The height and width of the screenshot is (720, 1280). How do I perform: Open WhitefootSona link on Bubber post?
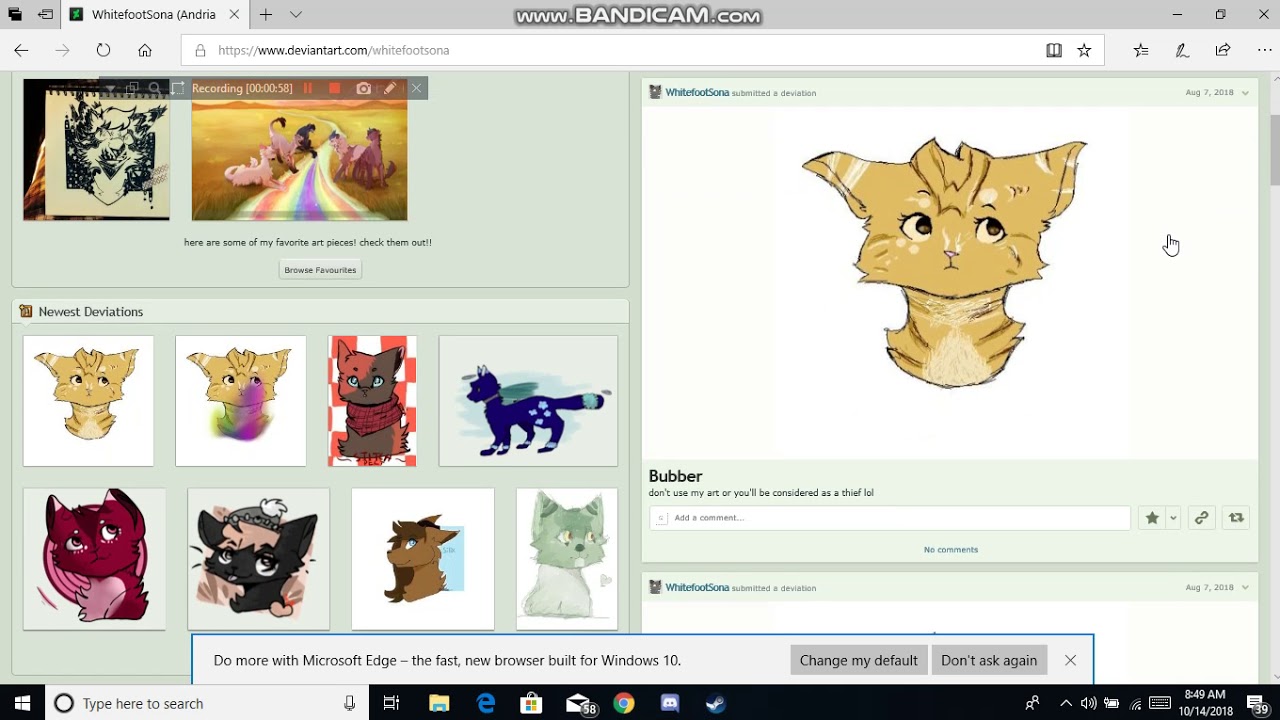click(x=697, y=92)
